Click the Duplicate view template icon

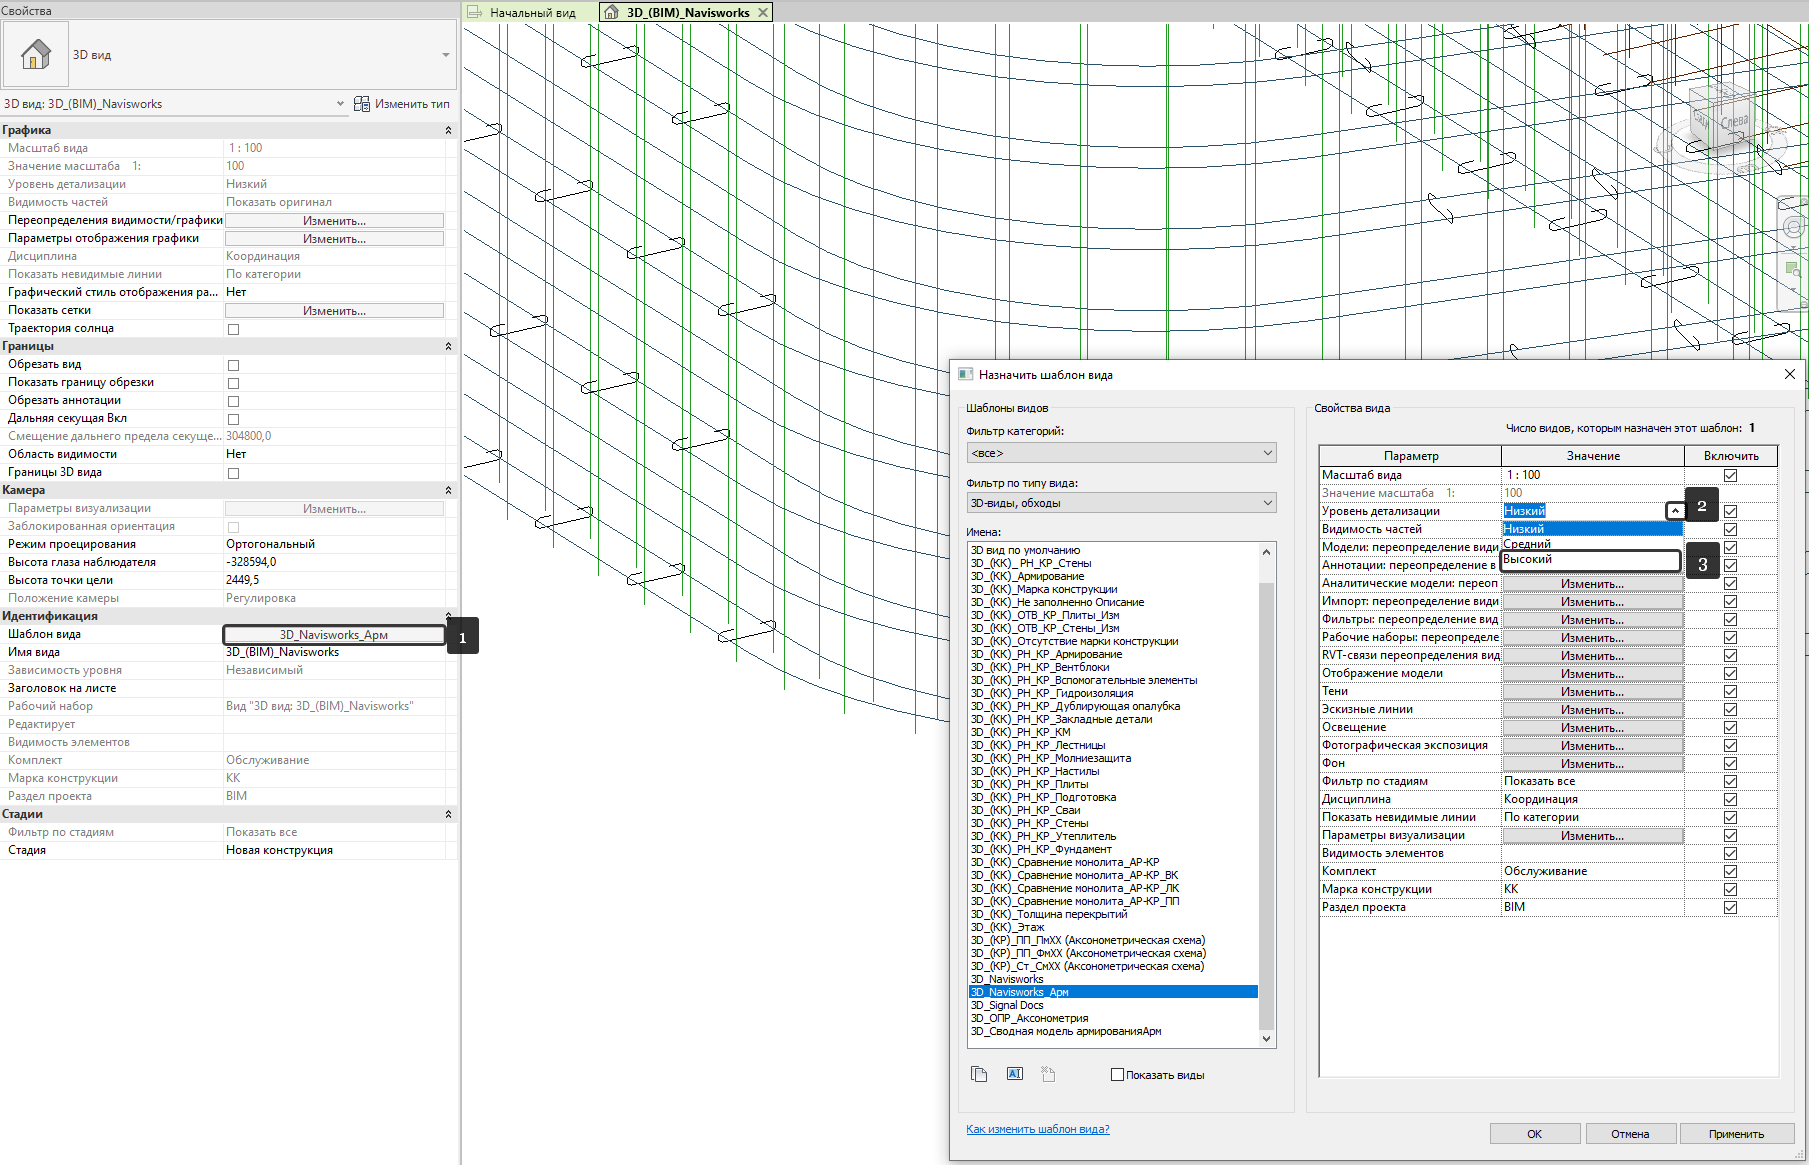pyautogui.click(x=979, y=1074)
